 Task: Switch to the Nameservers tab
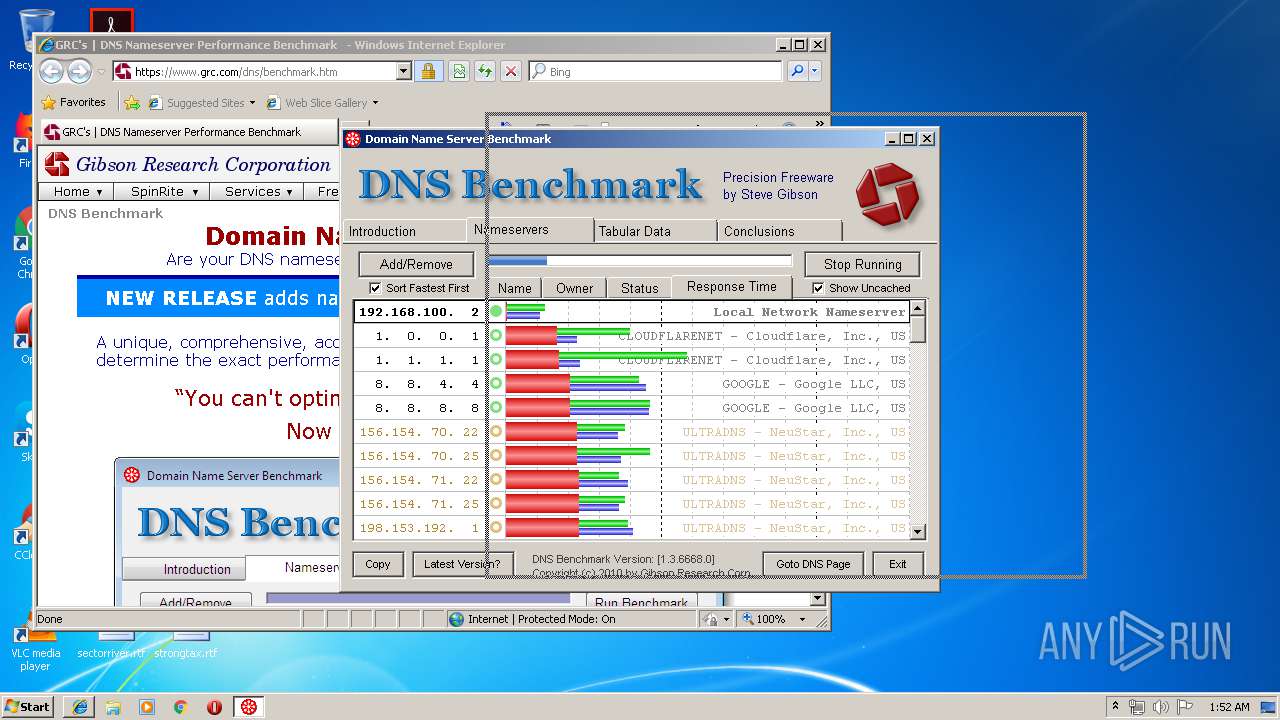tap(530, 229)
